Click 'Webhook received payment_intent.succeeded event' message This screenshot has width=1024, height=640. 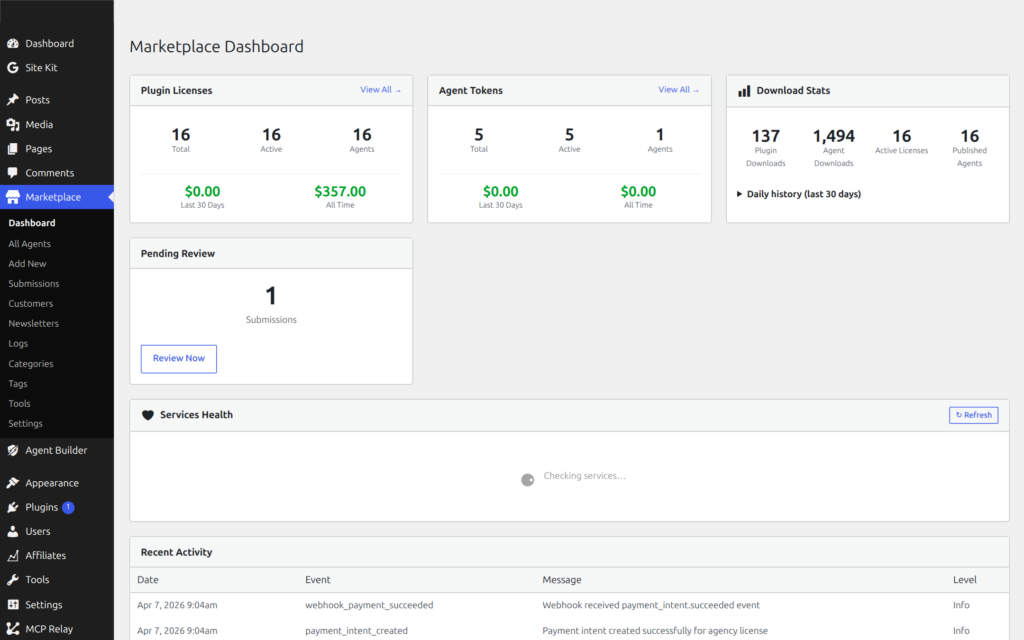pos(650,605)
